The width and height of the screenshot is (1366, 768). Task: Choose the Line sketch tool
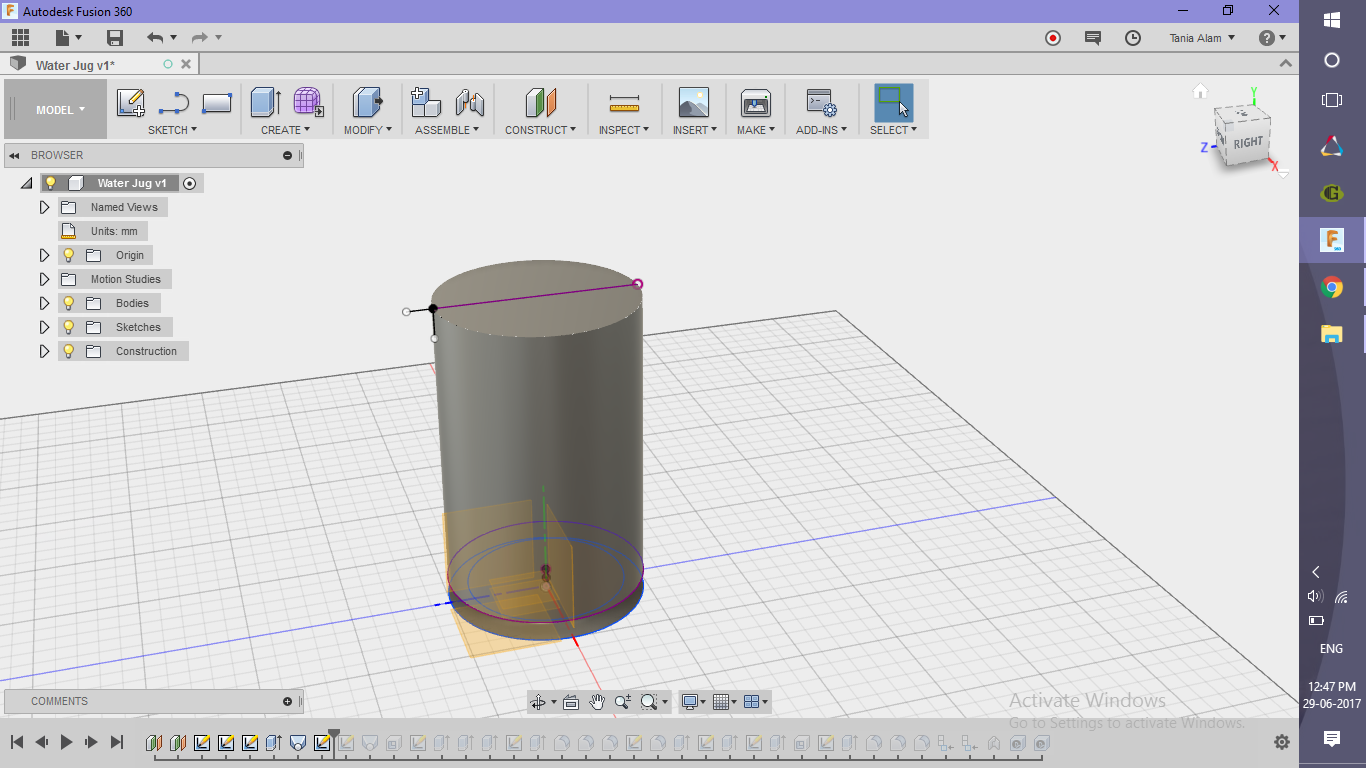pyautogui.click(x=174, y=102)
